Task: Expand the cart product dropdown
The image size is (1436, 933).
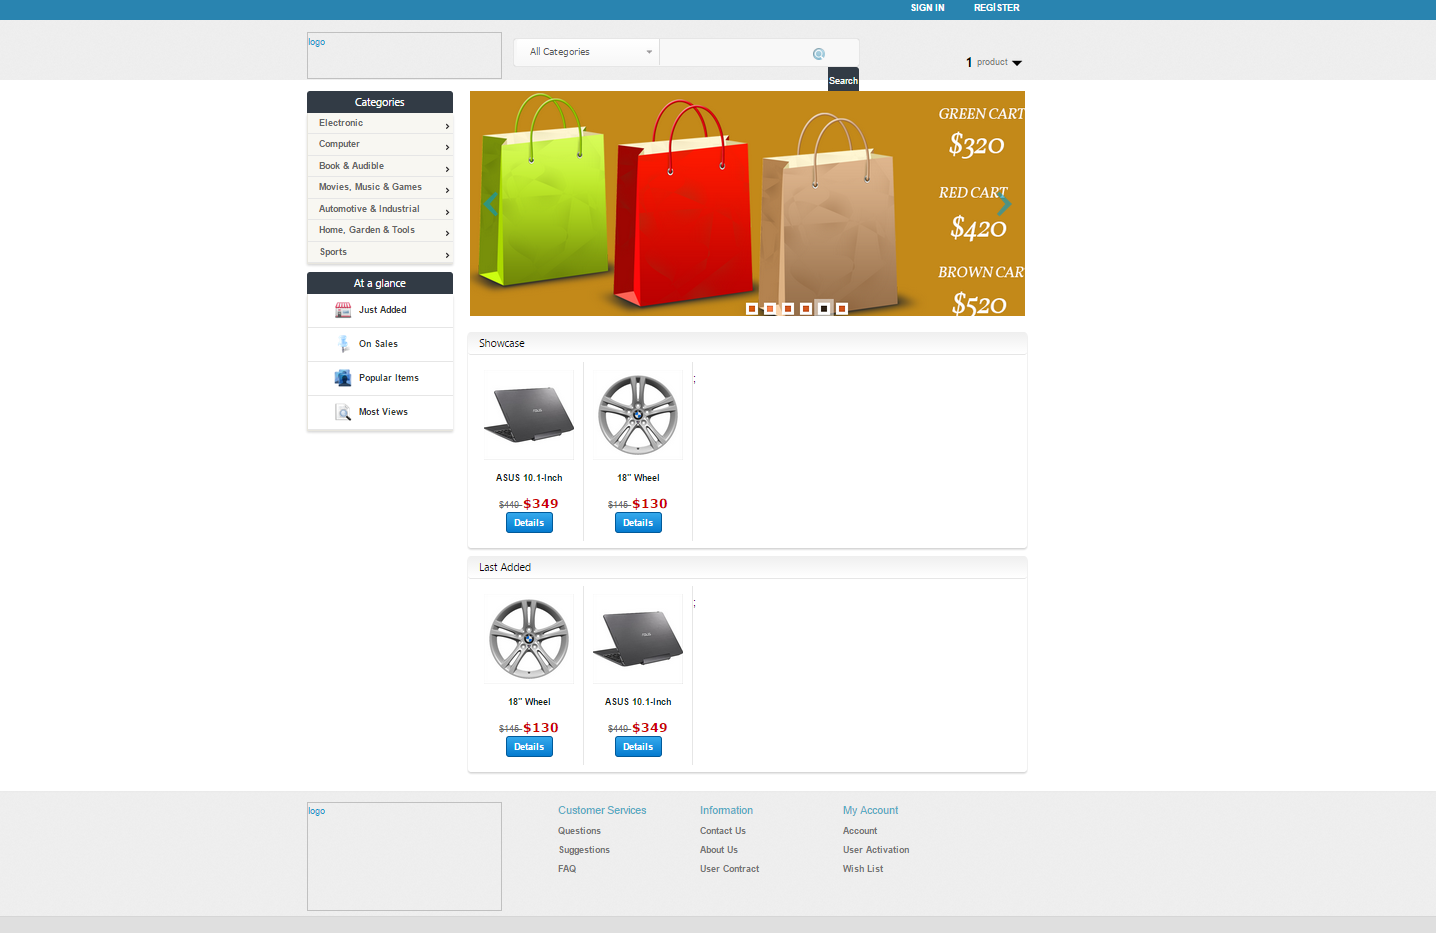Action: pyautogui.click(x=1016, y=63)
